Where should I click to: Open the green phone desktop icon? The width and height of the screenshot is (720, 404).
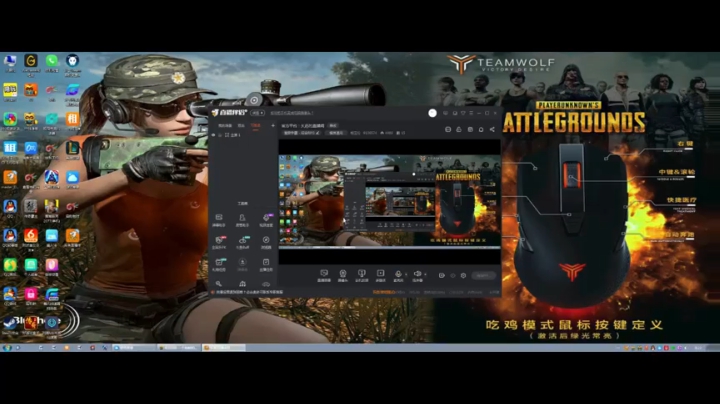[51, 61]
